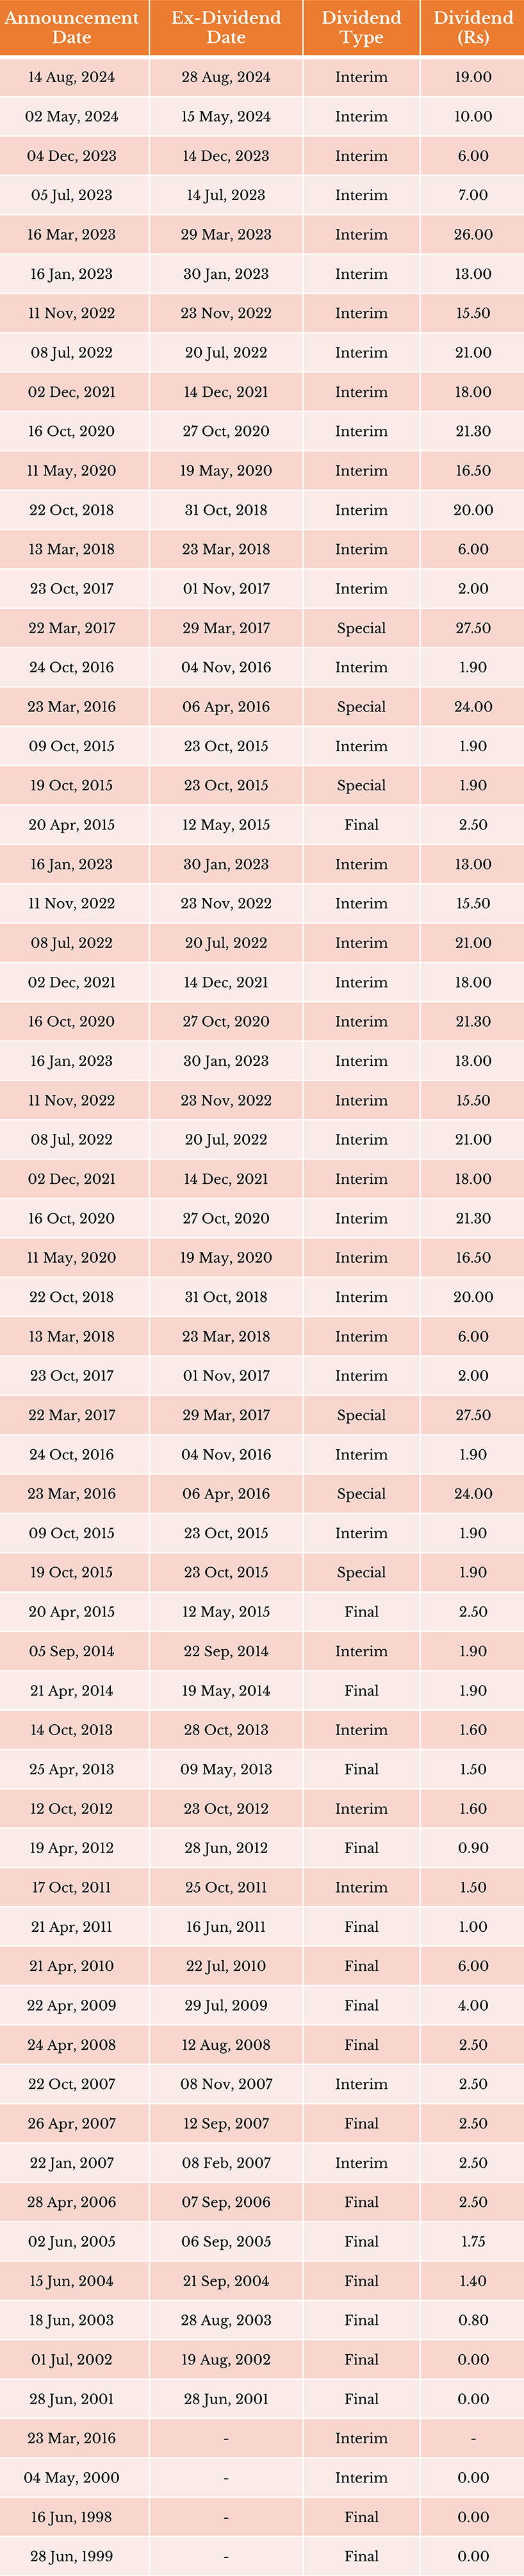
Task: Select the 4.00 dividend amount cell
Action: (473, 2005)
